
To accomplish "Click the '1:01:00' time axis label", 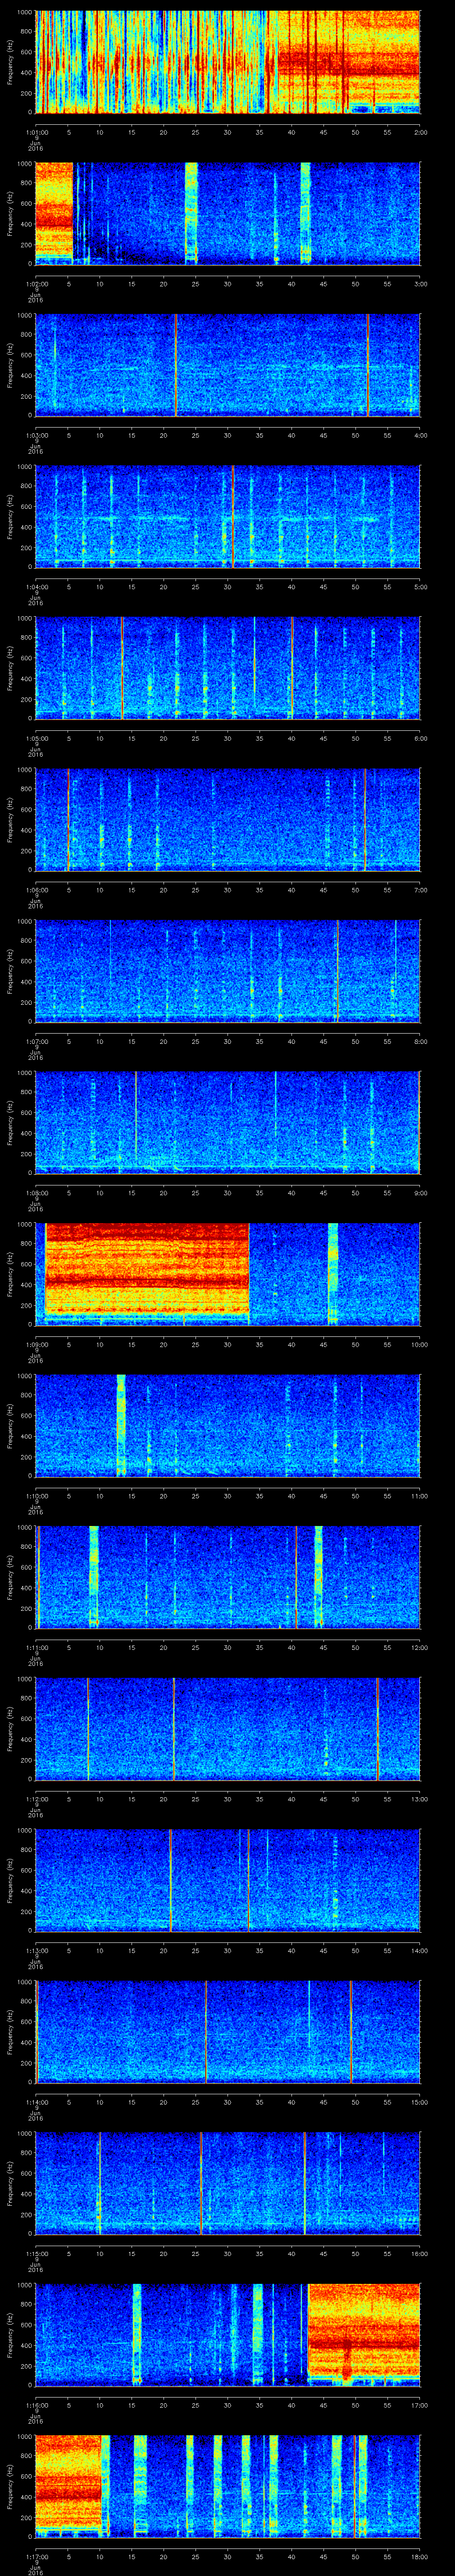I will [36, 132].
